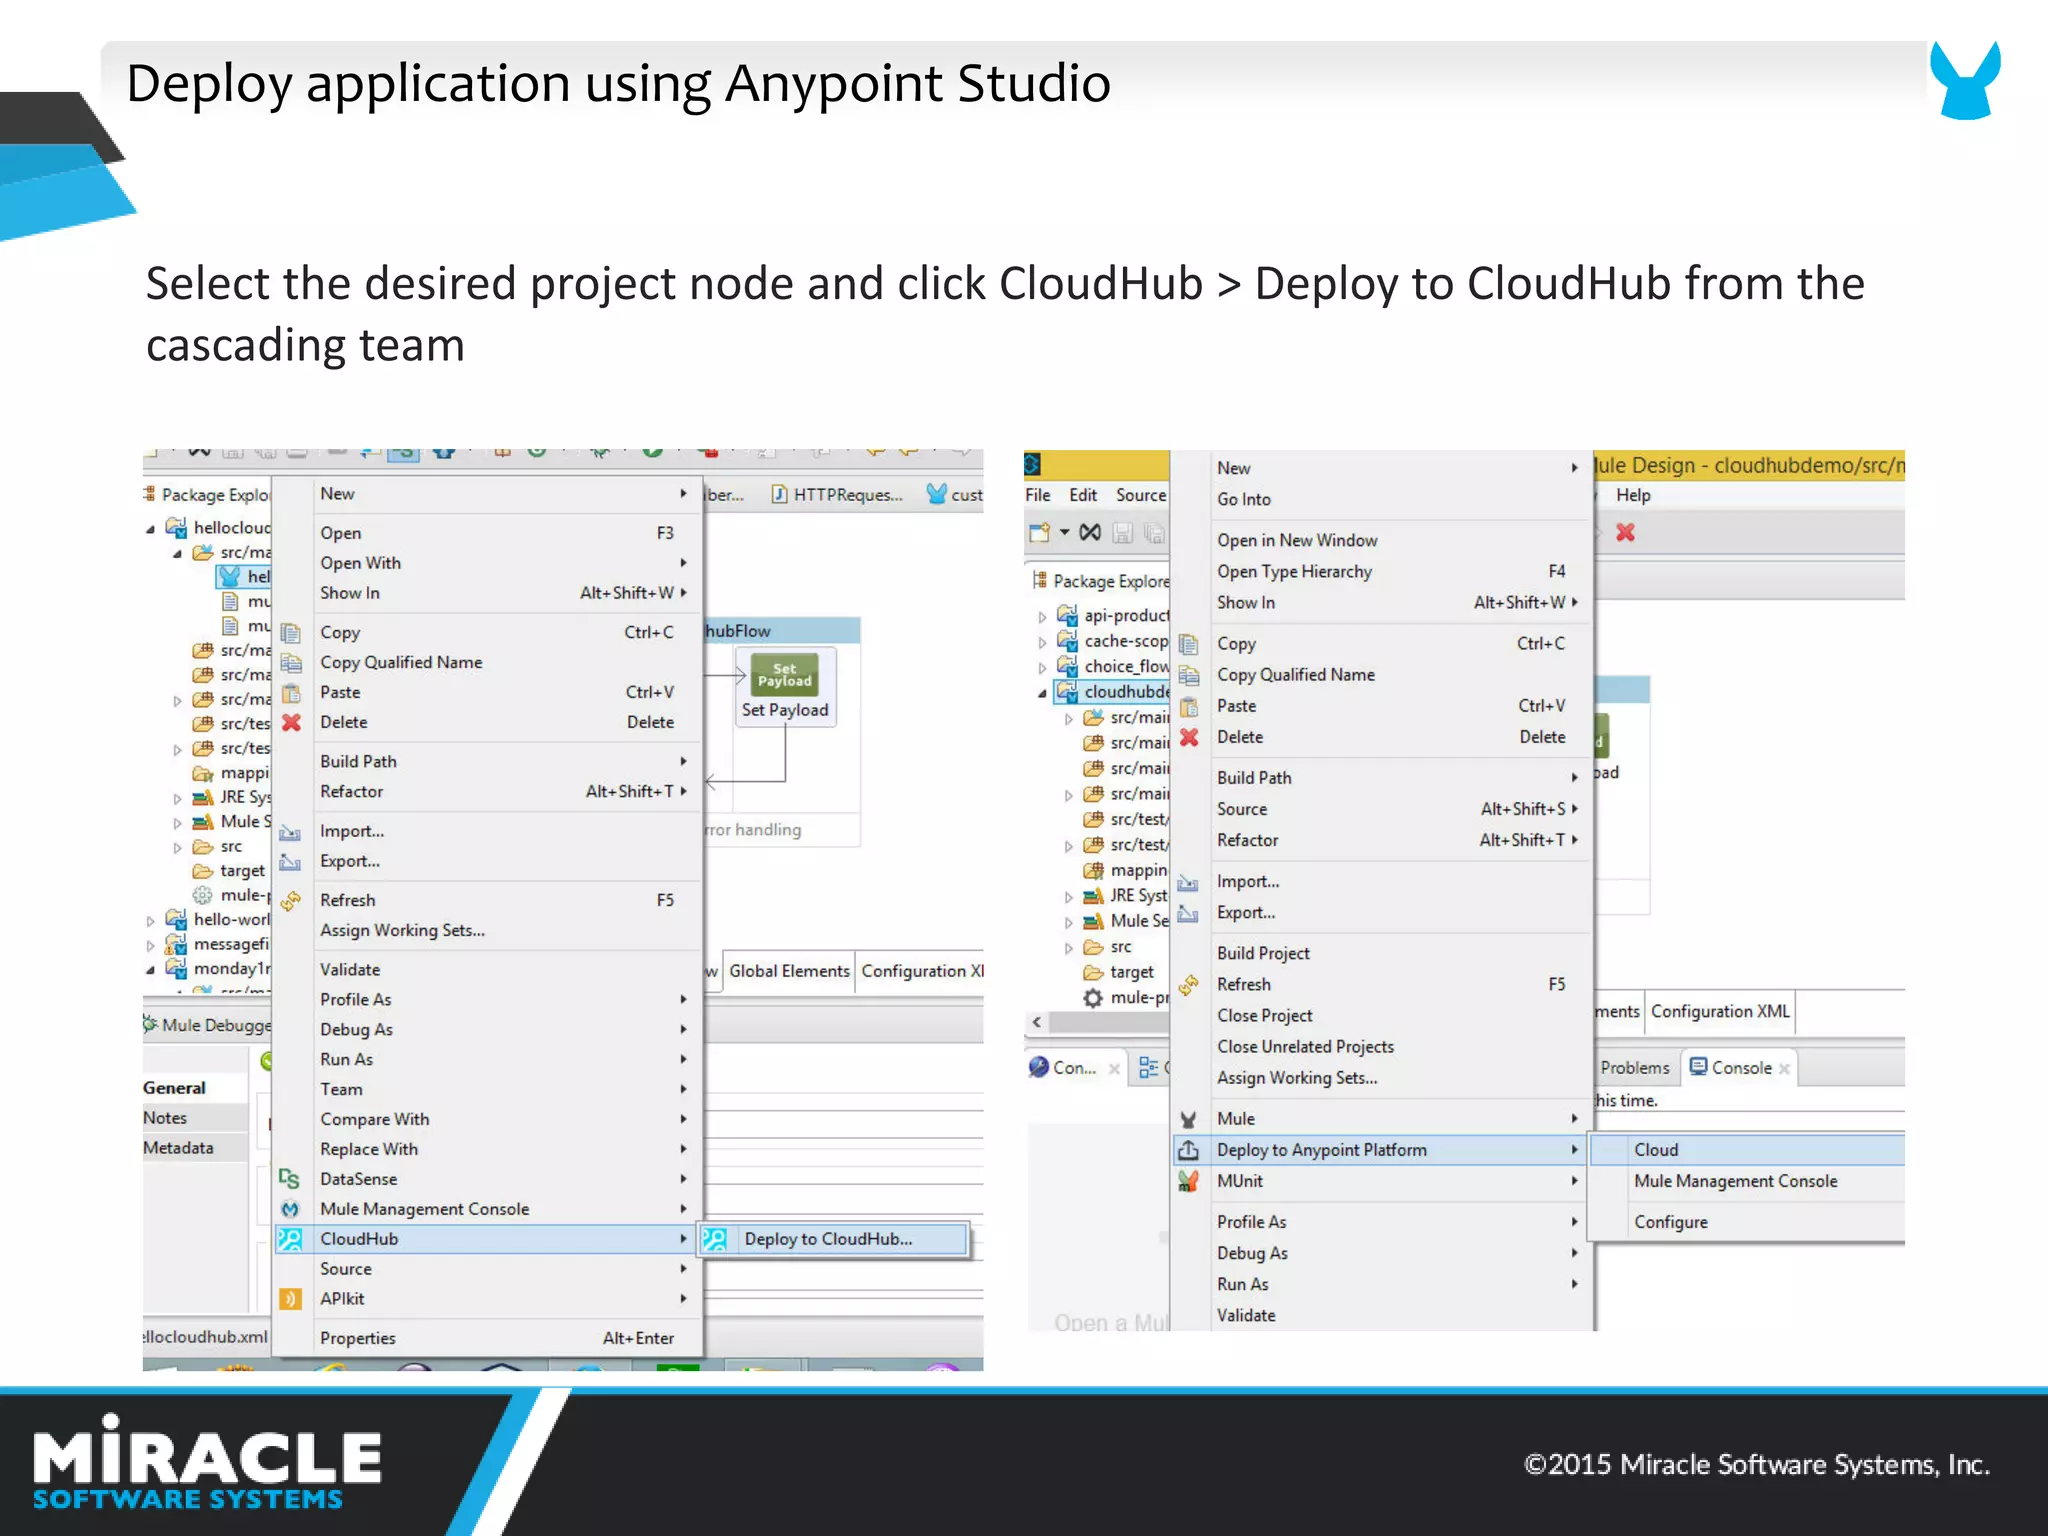Open New submenu arrow in left menu
Image resolution: width=2048 pixels, height=1536 pixels.
[x=683, y=493]
